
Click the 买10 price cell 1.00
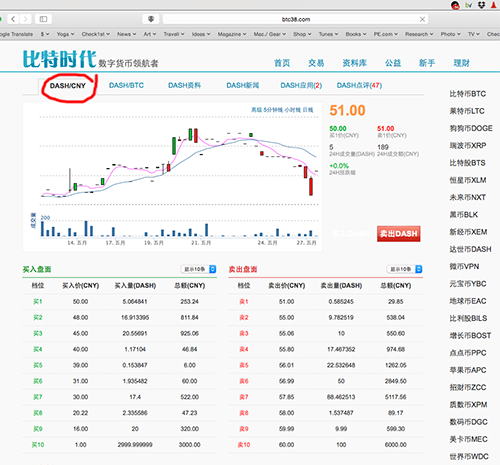(x=81, y=445)
